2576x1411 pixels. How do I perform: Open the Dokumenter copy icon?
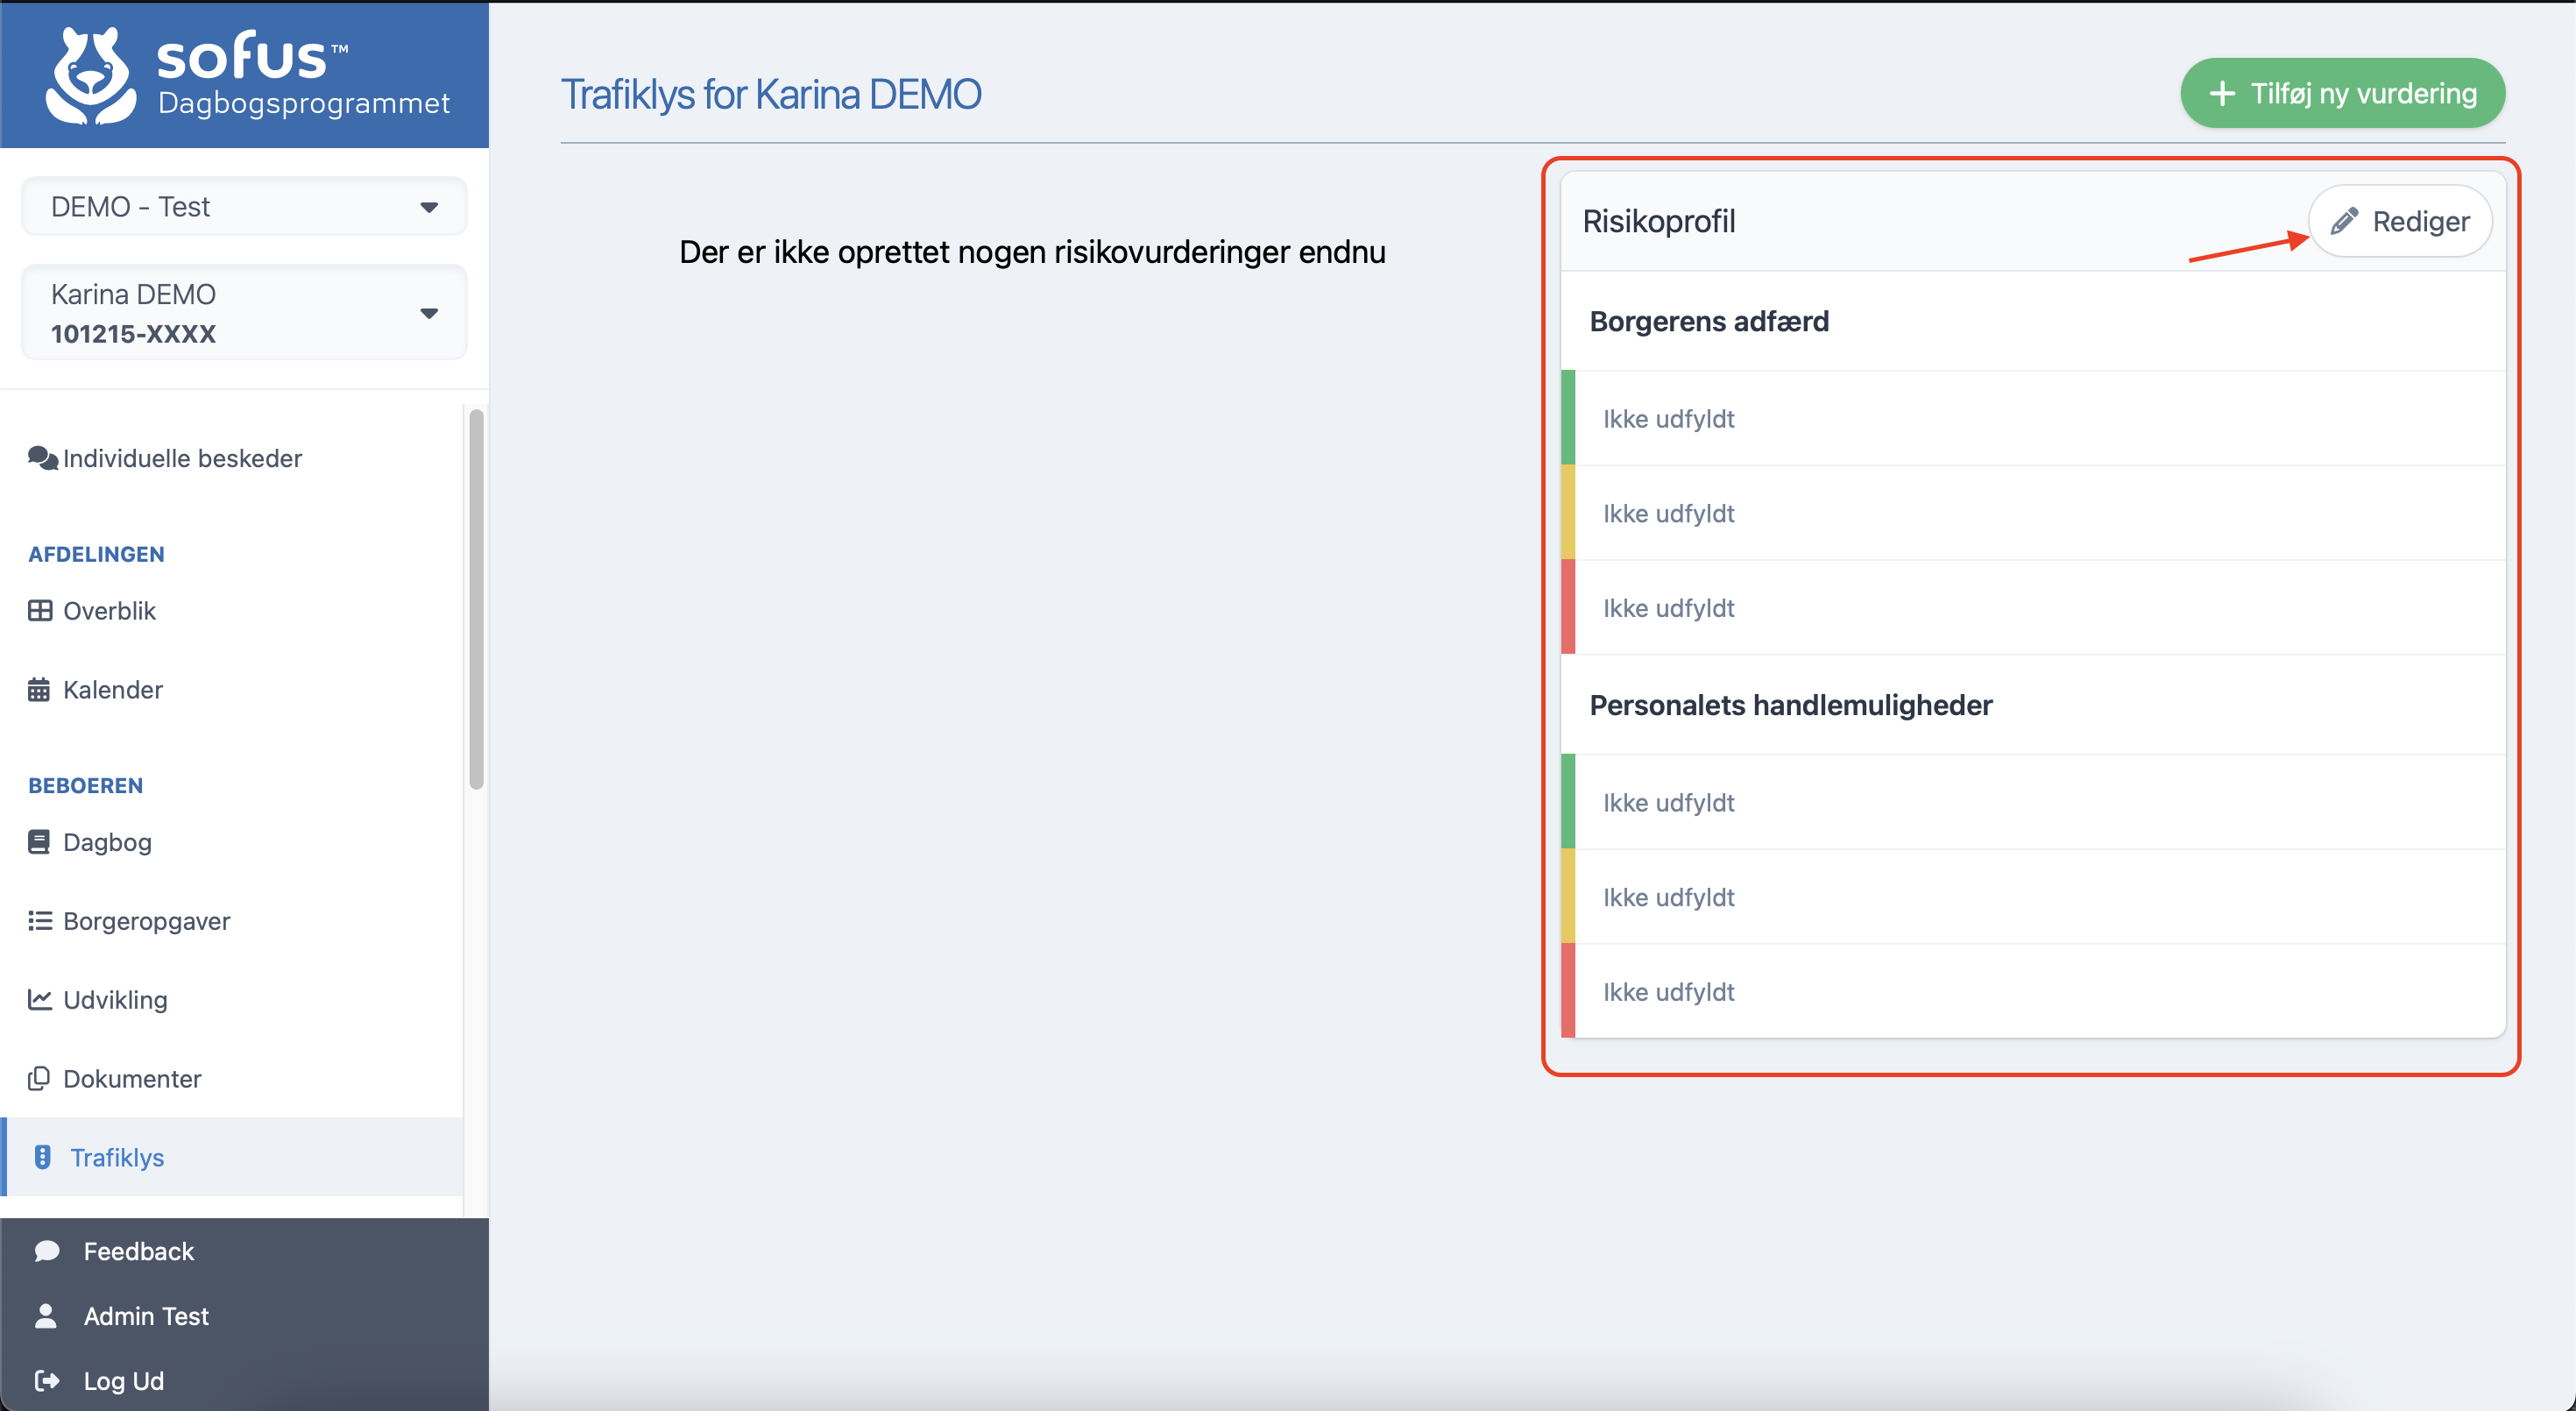[40, 1078]
